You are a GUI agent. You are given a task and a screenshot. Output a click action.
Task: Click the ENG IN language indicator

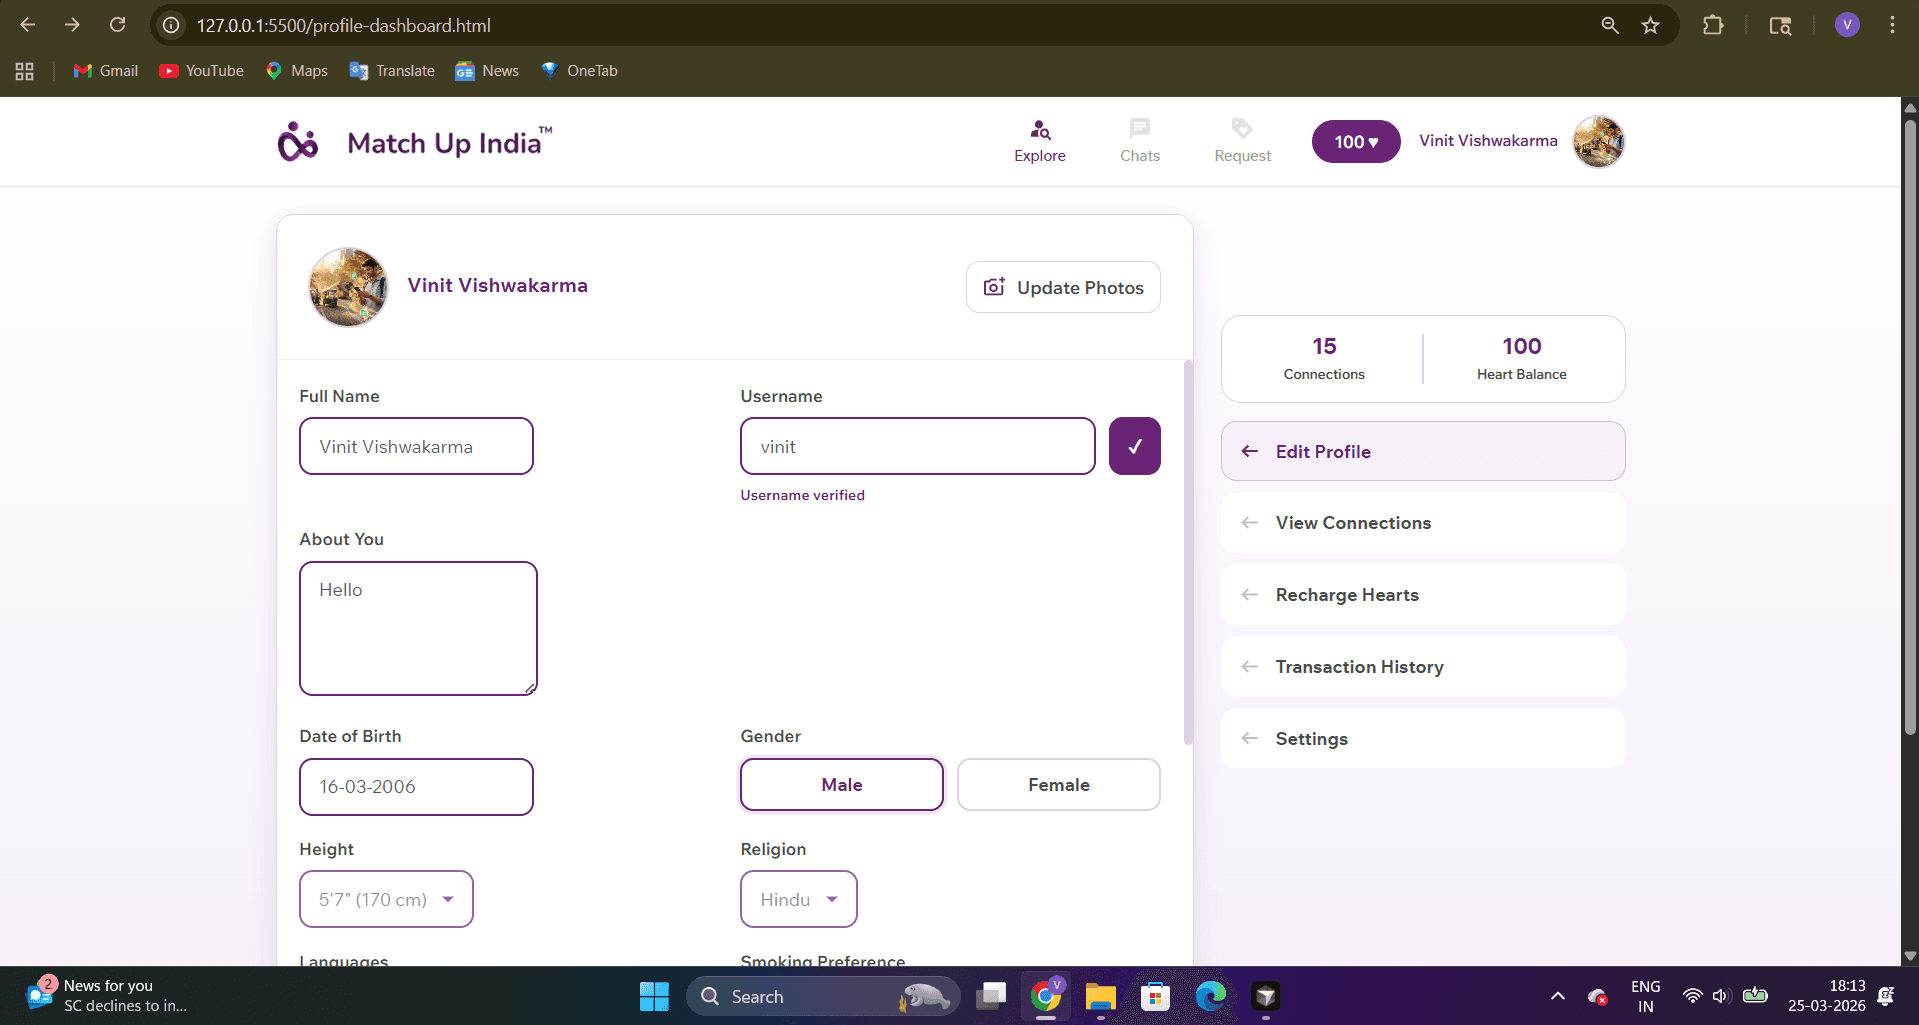point(1646,996)
